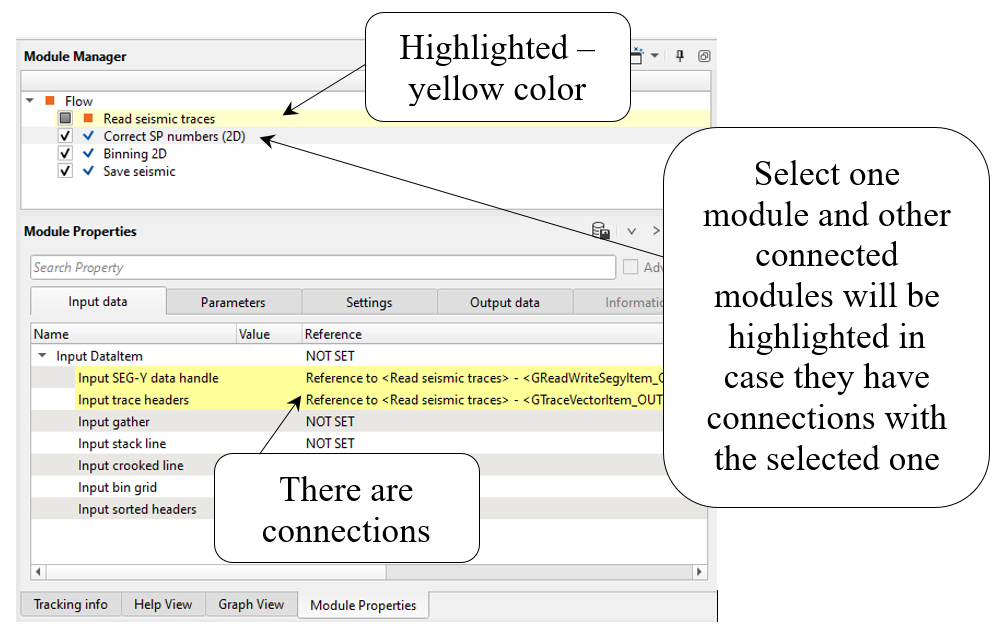Switch to the Parameters tab
This screenshot has height=635, width=999.
pos(233,302)
